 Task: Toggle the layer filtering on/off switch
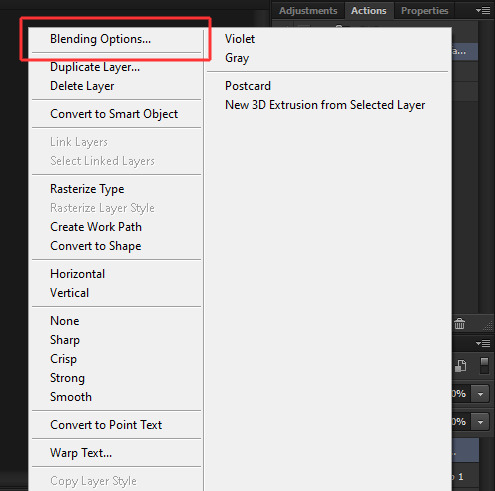coord(484,366)
